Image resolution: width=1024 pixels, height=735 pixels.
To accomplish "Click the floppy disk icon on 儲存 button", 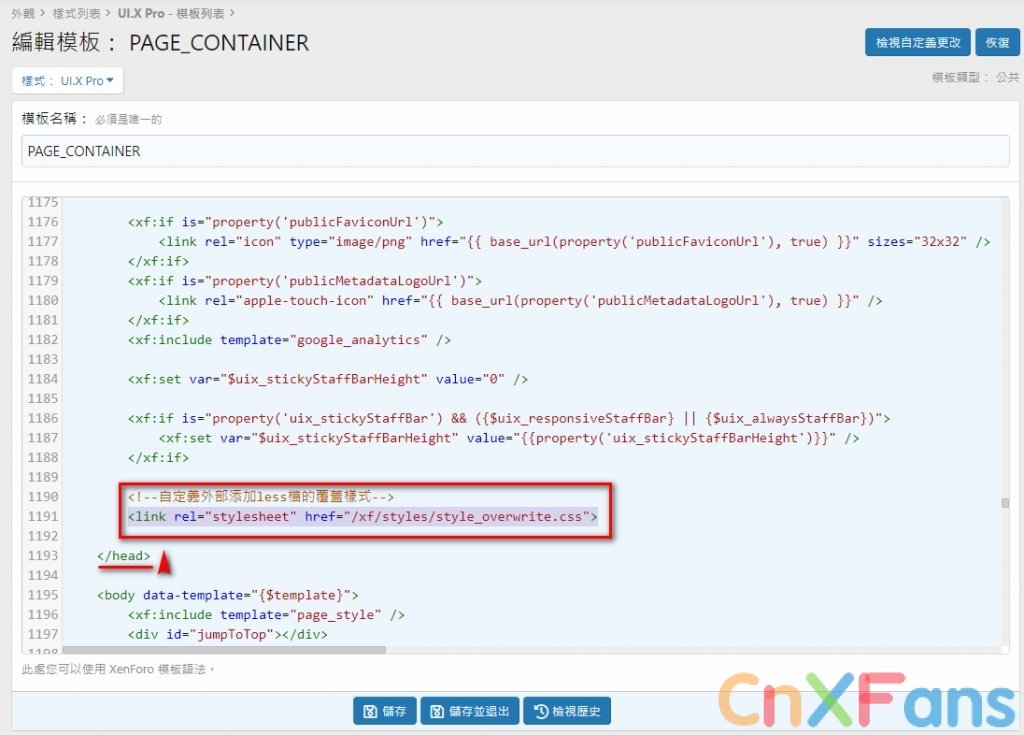I will click(x=370, y=712).
